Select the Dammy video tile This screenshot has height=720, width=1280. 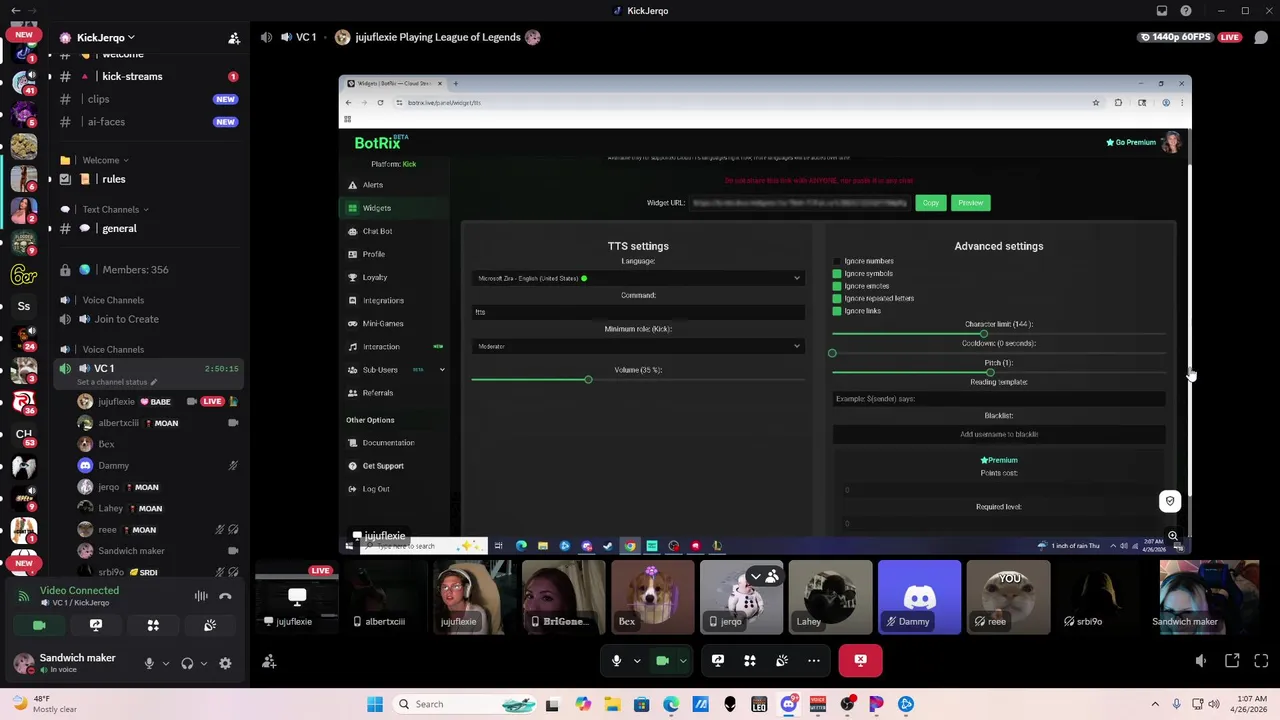pos(919,597)
